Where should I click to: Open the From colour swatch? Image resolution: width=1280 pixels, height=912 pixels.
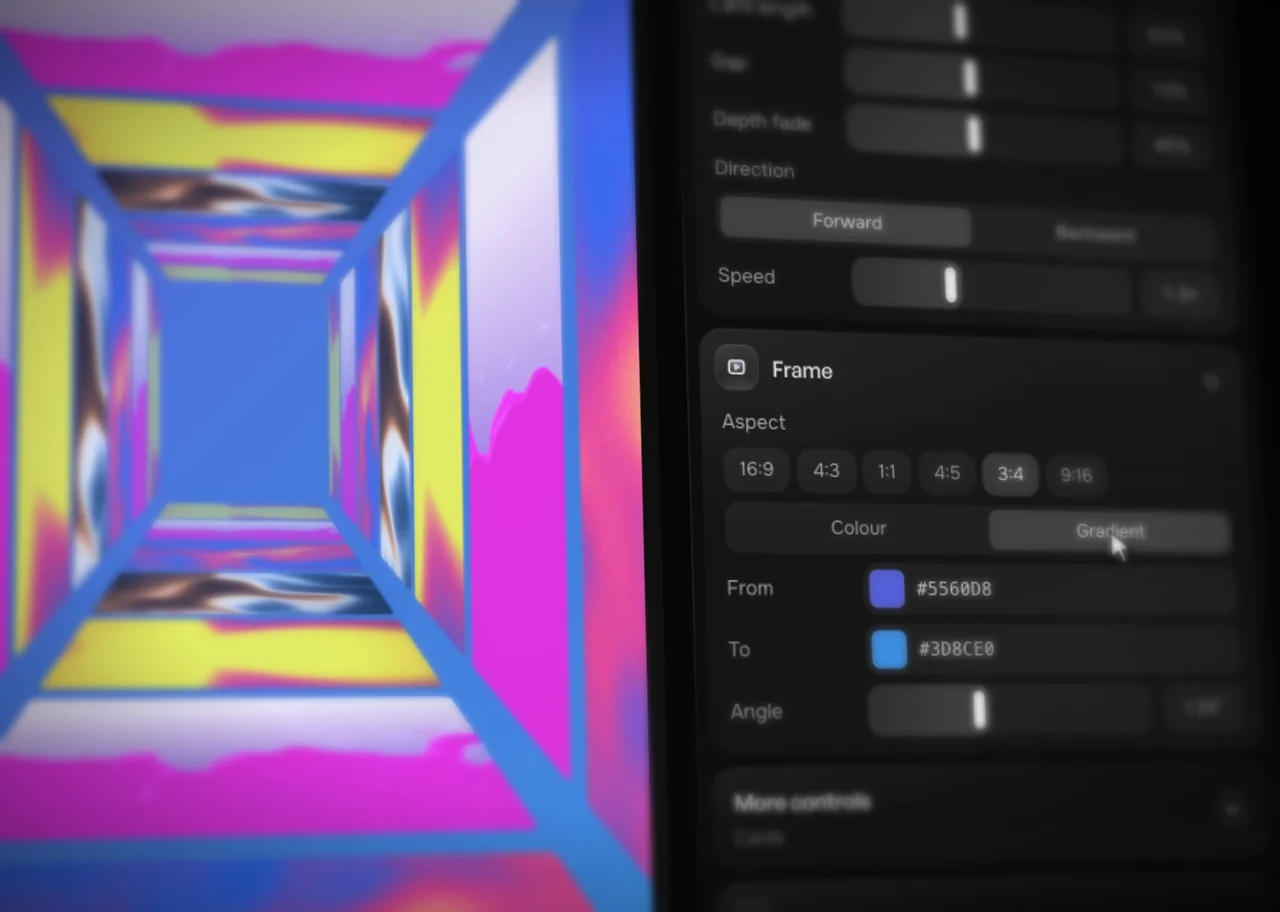887,589
